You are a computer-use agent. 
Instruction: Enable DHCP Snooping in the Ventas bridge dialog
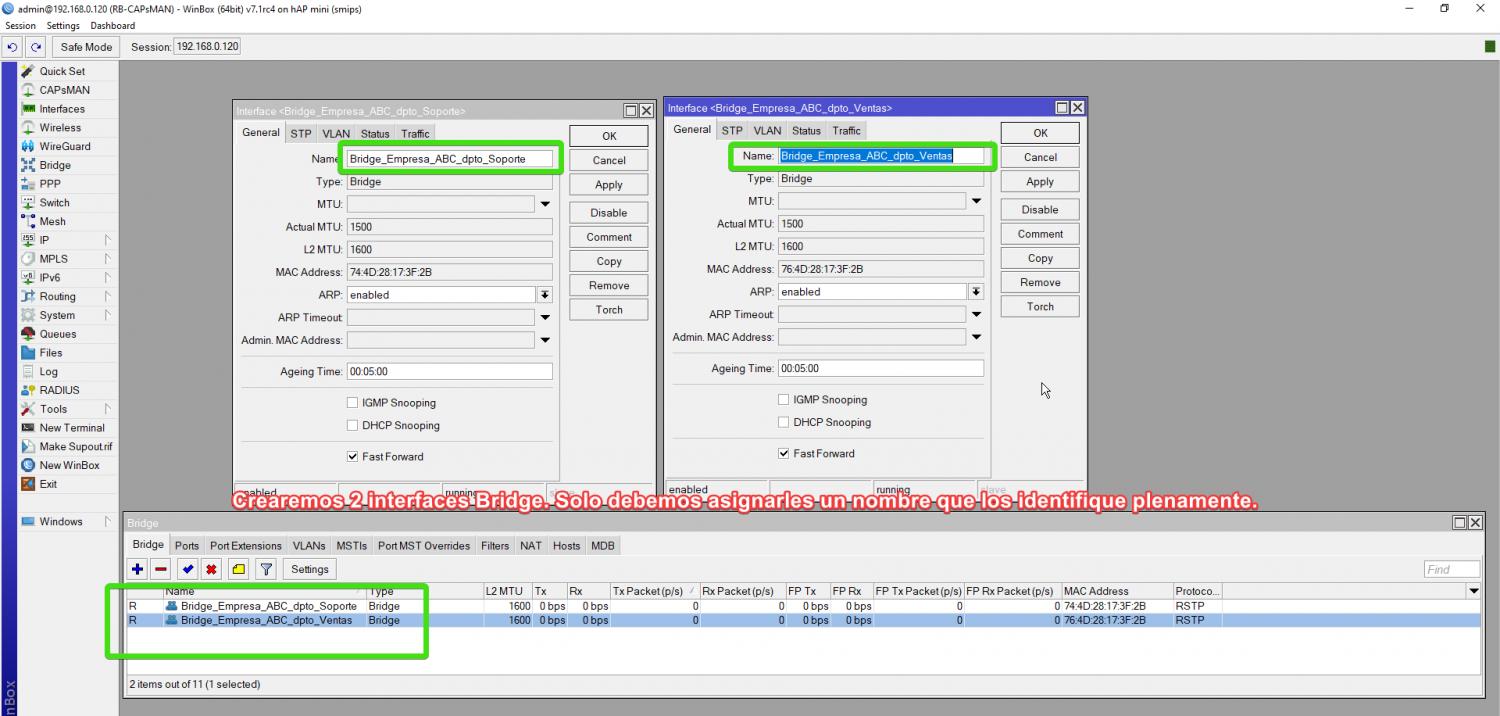point(783,422)
